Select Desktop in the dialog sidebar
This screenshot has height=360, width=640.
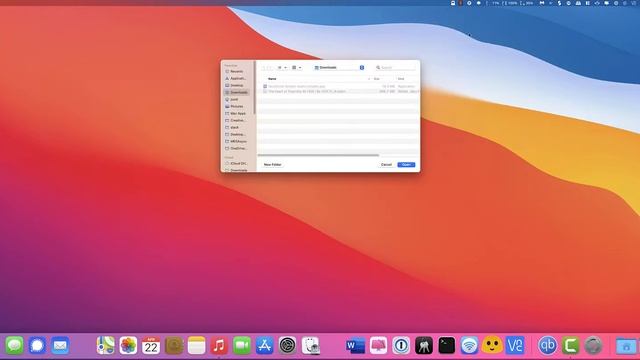tap(236, 85)
